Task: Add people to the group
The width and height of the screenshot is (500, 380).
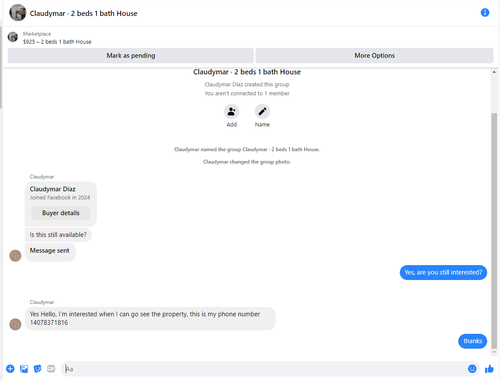Action: point(231,111)
